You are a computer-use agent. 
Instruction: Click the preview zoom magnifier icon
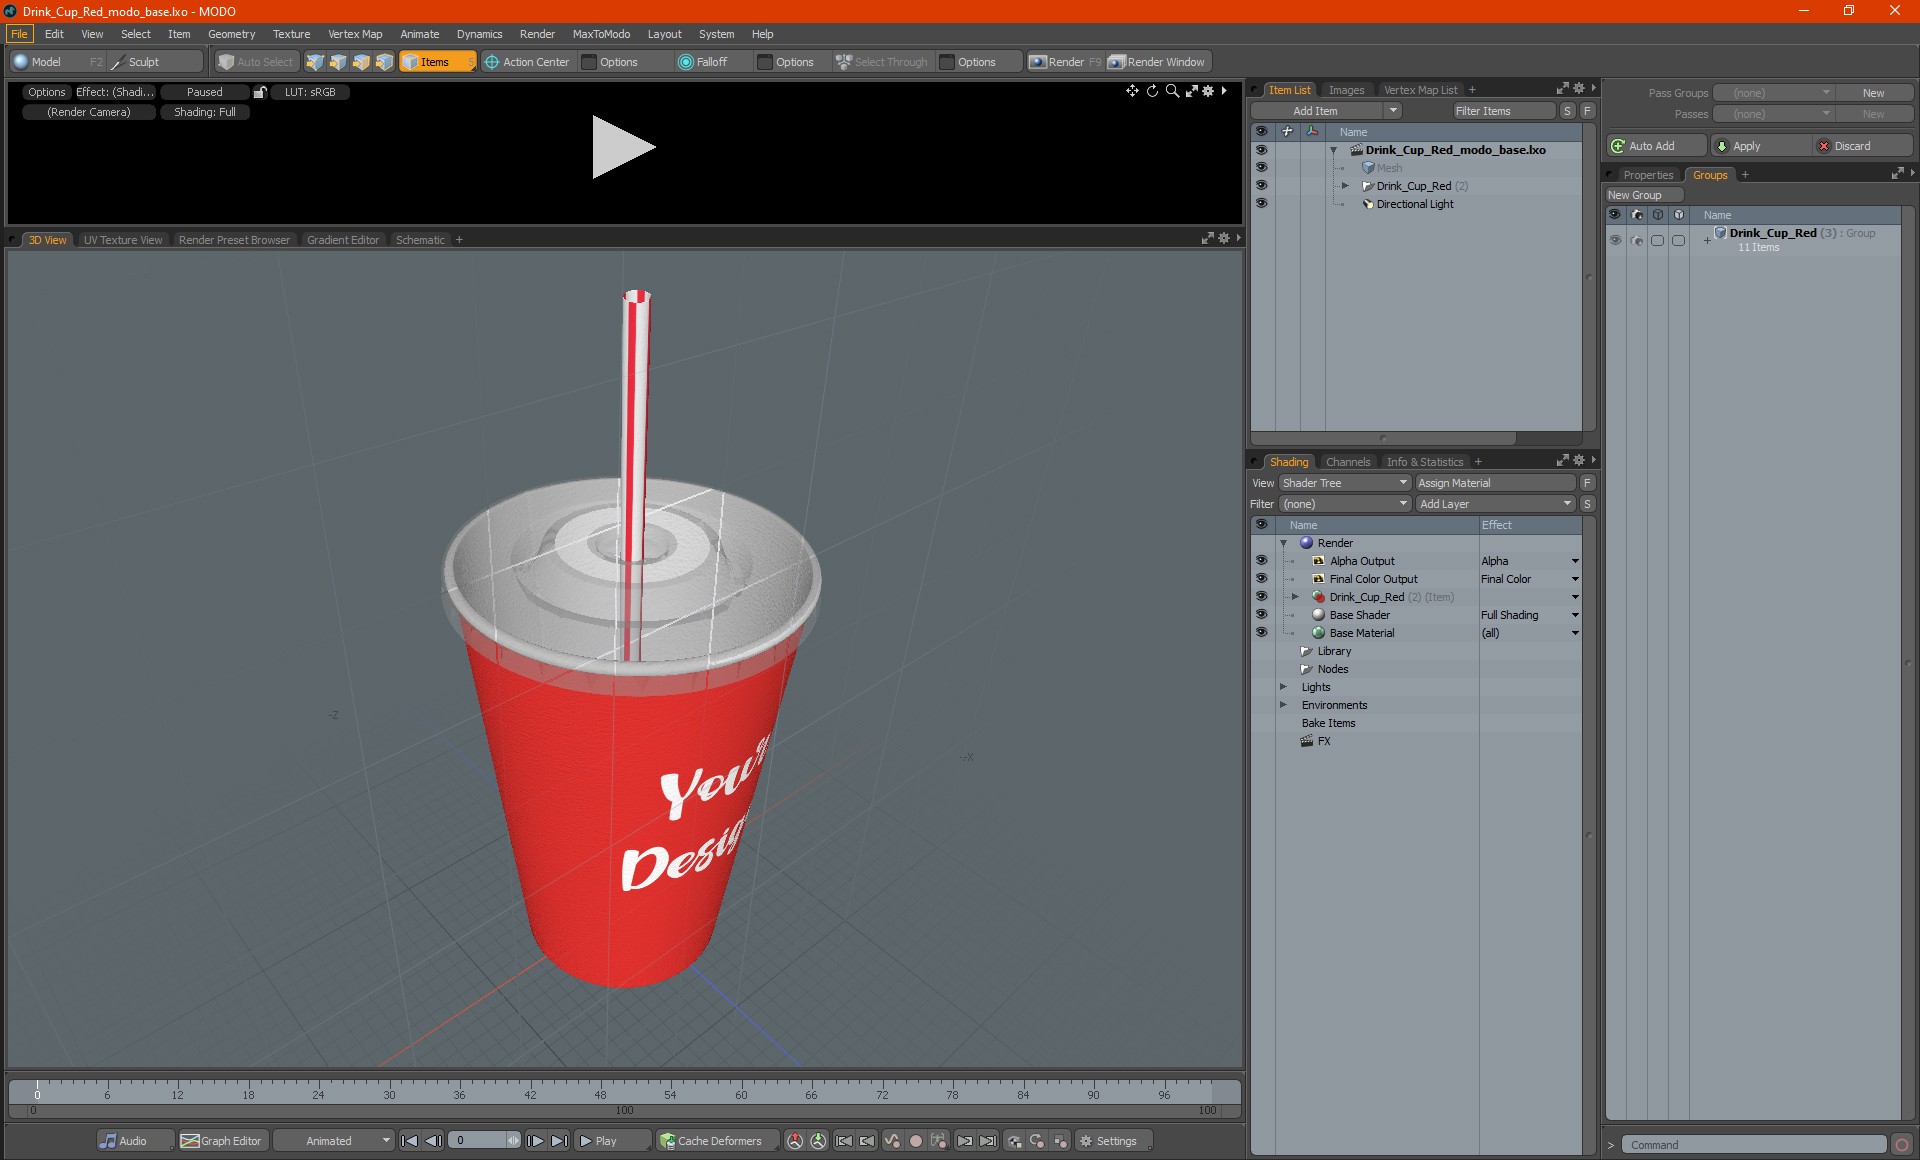tap(1172, 91)
